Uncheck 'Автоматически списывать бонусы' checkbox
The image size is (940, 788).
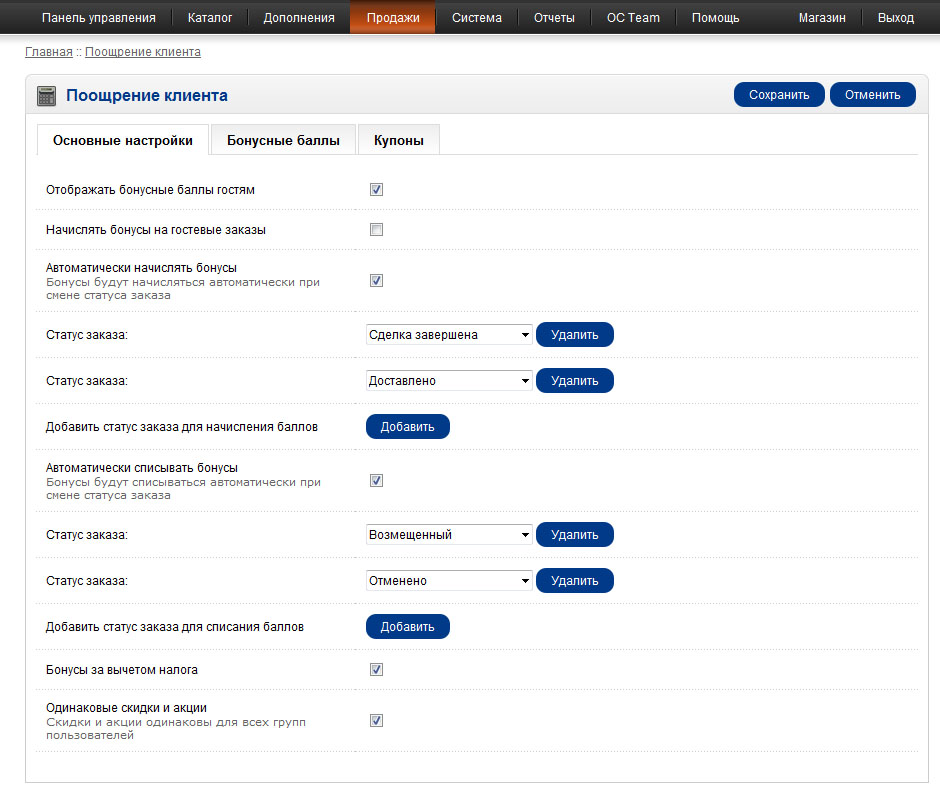coord(377,481)
